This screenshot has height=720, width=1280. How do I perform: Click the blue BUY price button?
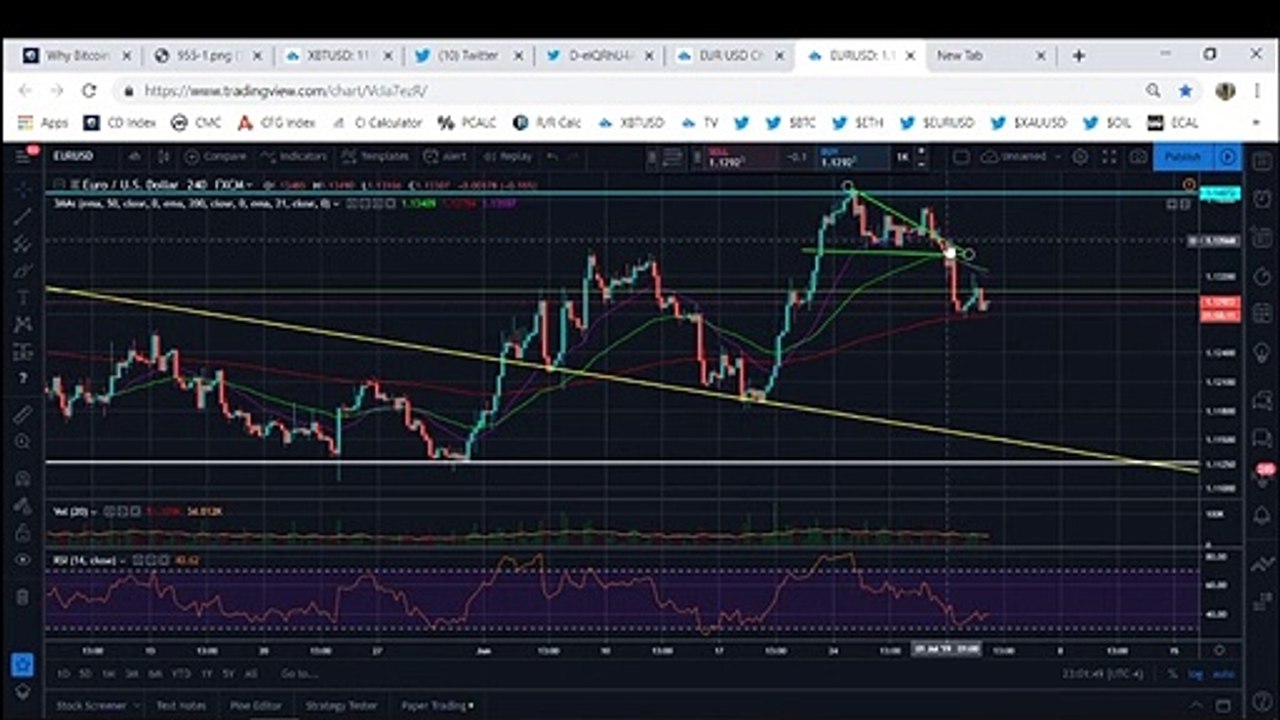point(852,157)
